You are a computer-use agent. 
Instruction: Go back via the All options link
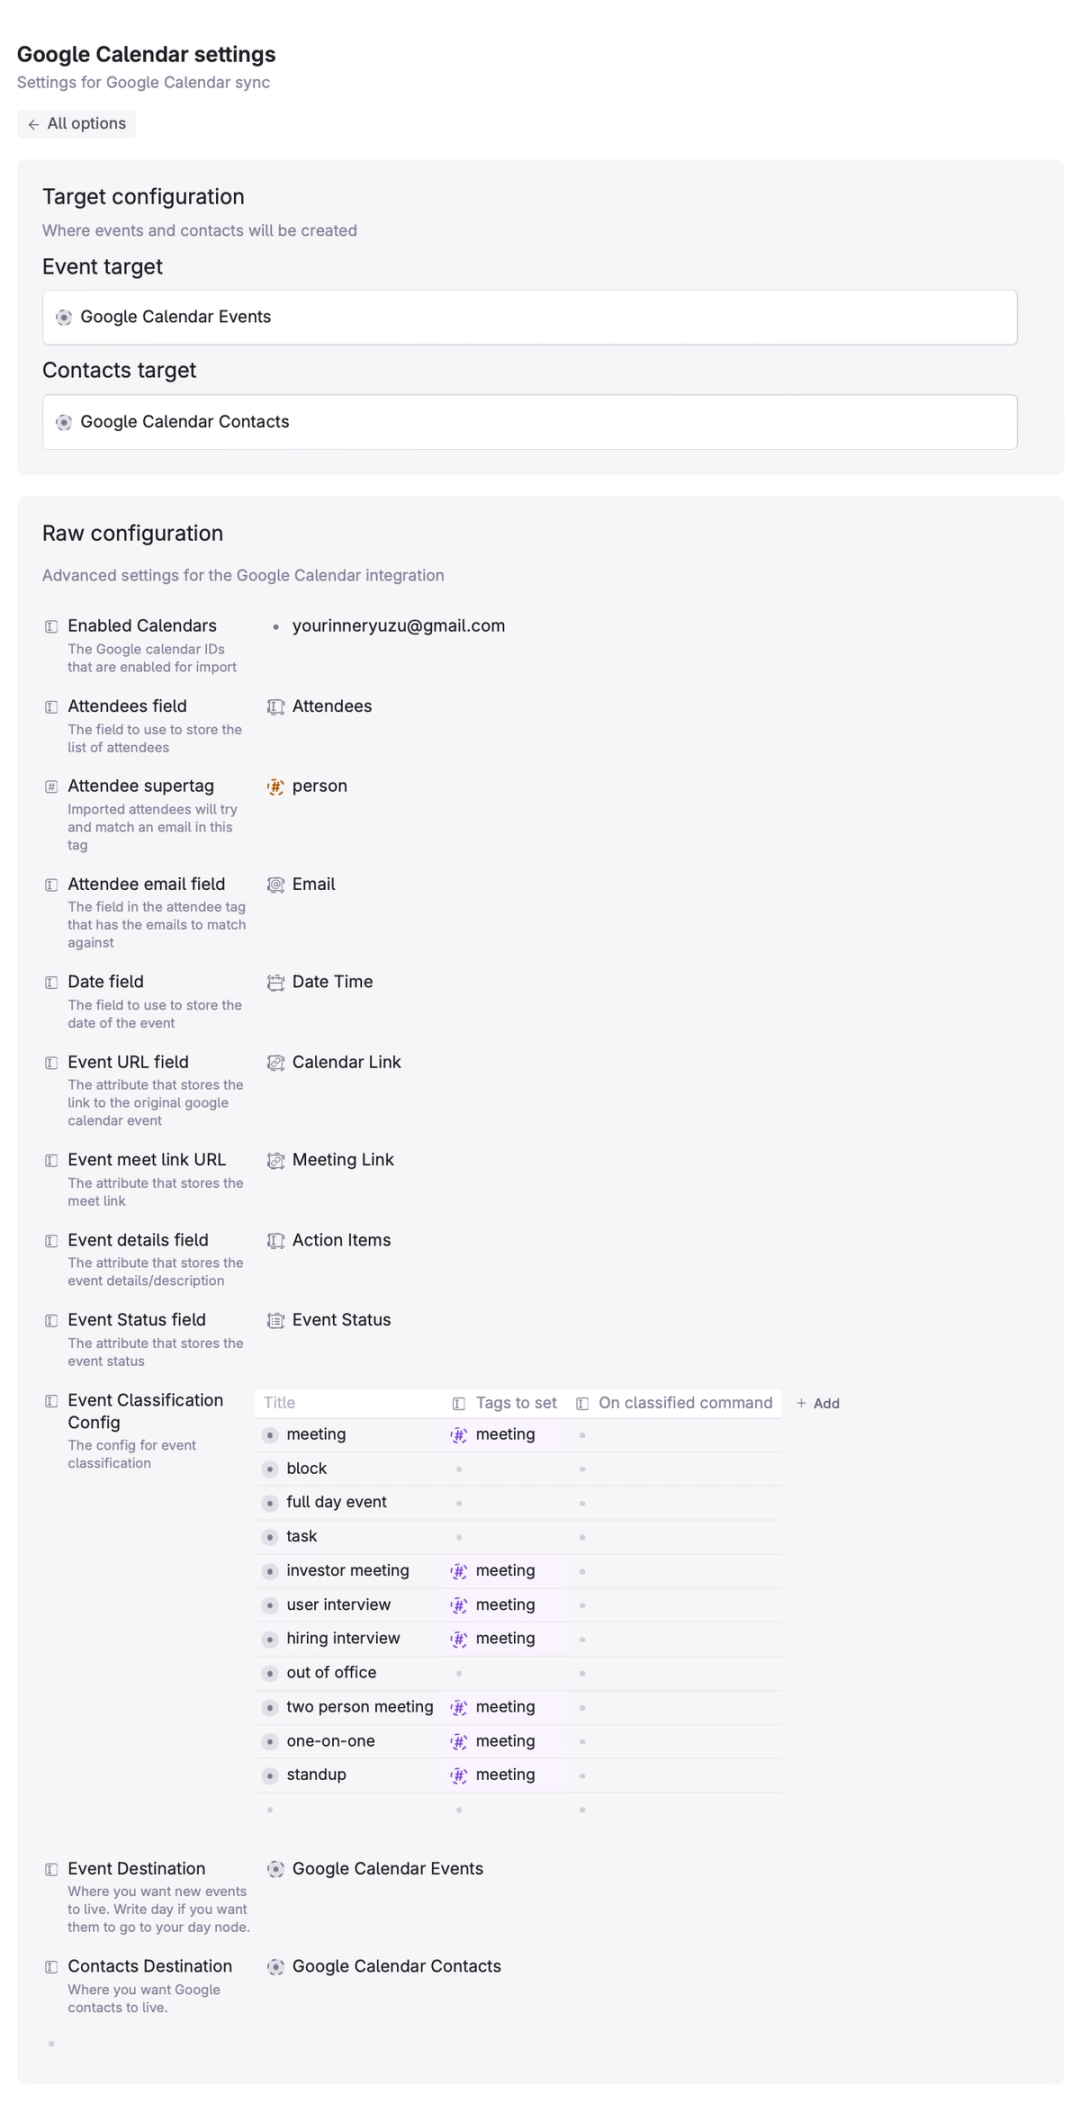pyautogui.click(x=76, y=124)
